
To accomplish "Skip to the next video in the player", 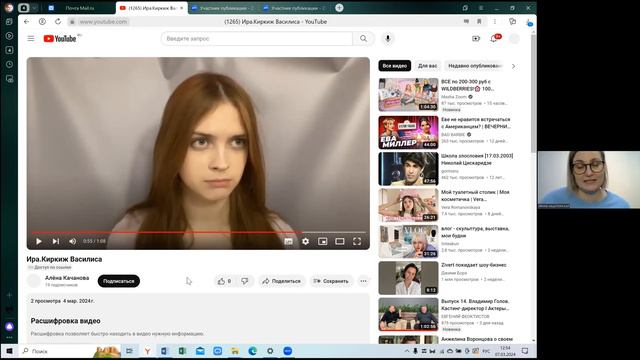I will [56, 241].
